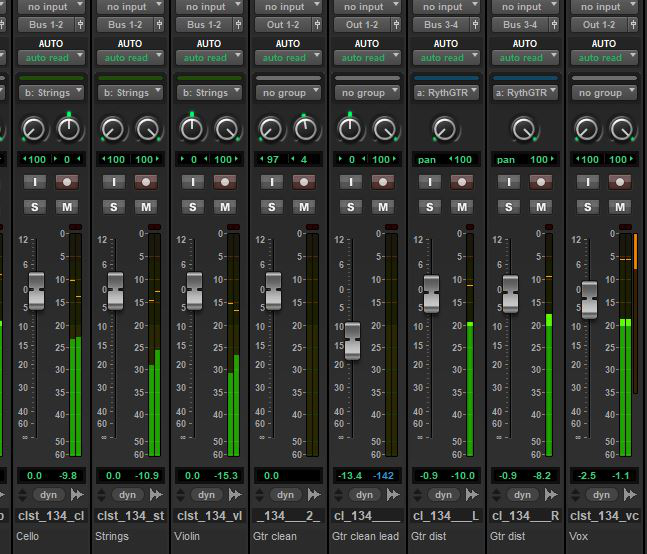Click Violin track output window arrow icon
647x554 pixels.
click(235, 494)
